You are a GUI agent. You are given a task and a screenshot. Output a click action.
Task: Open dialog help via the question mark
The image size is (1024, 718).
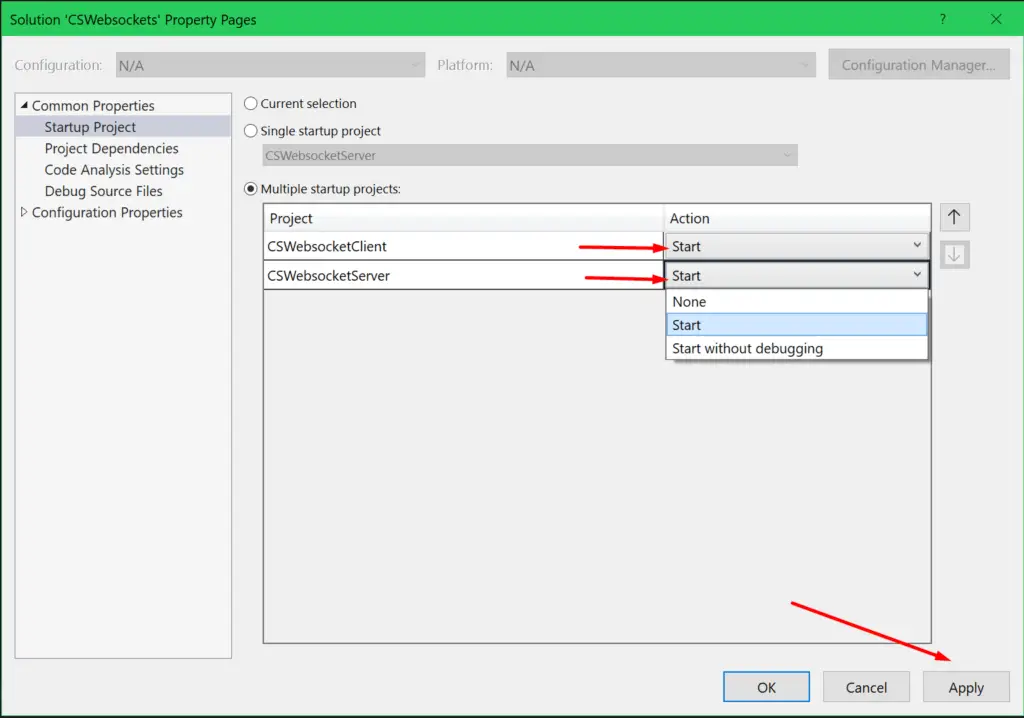tap(942, 19)
